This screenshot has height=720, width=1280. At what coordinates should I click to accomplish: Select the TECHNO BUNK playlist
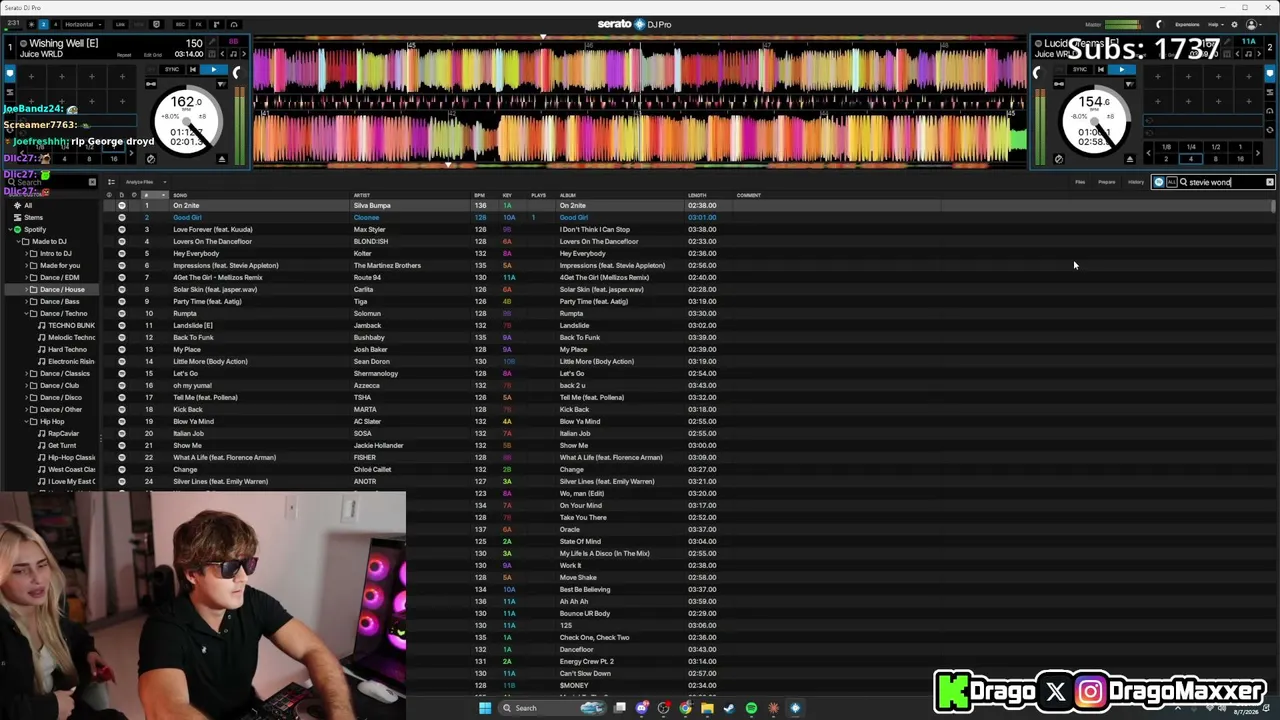[x=71, y=325]
